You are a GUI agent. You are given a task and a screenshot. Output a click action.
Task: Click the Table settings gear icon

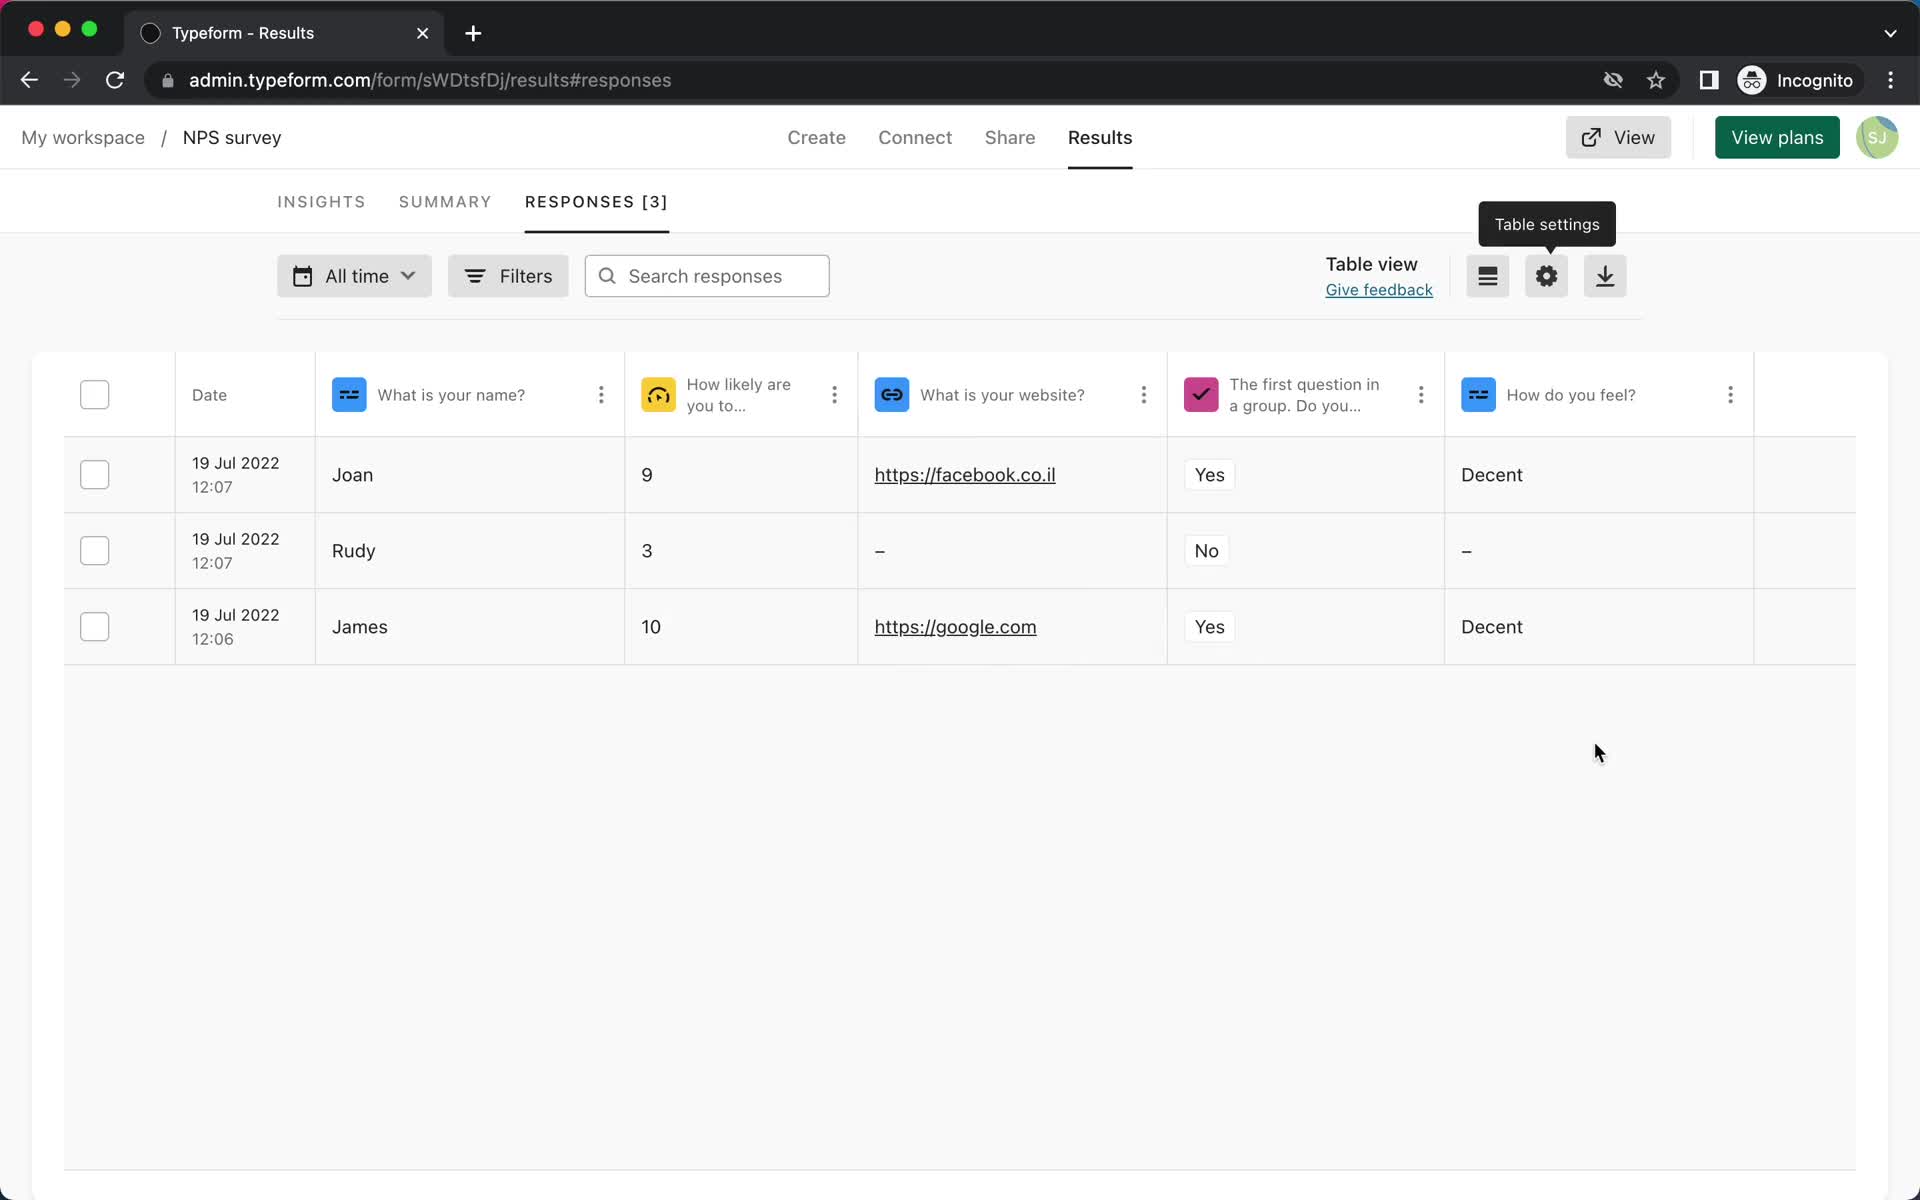[1547, 275]
